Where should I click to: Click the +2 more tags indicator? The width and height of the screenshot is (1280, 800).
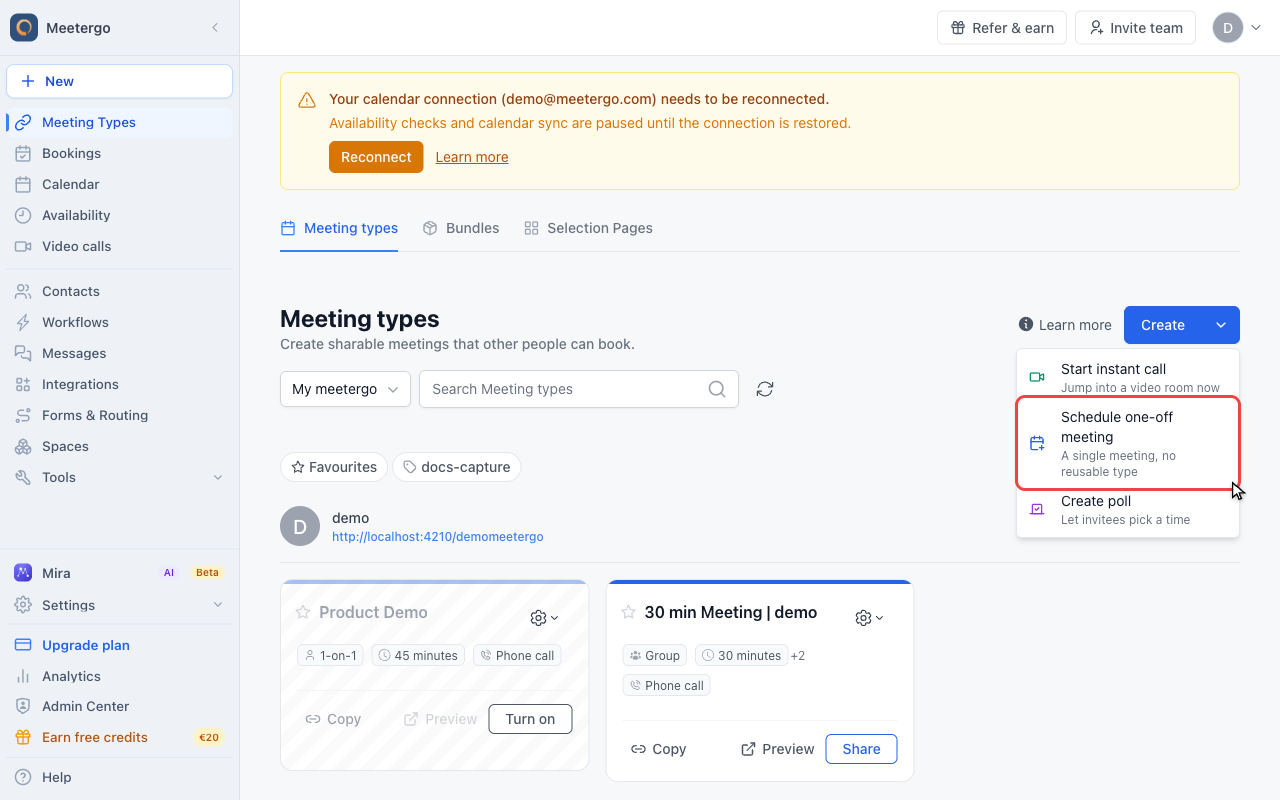tap(797, 656)
